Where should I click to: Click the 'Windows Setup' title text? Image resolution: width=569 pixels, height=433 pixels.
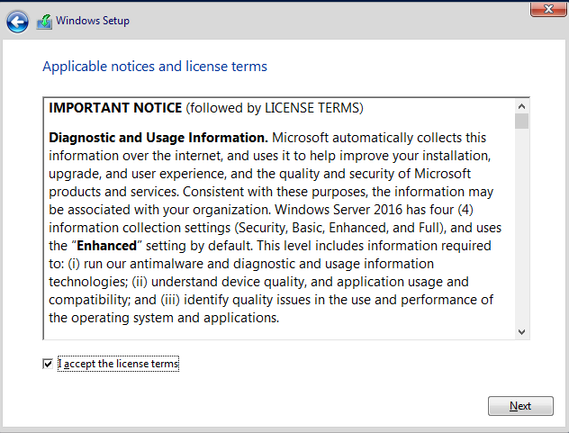pos(93,21)
